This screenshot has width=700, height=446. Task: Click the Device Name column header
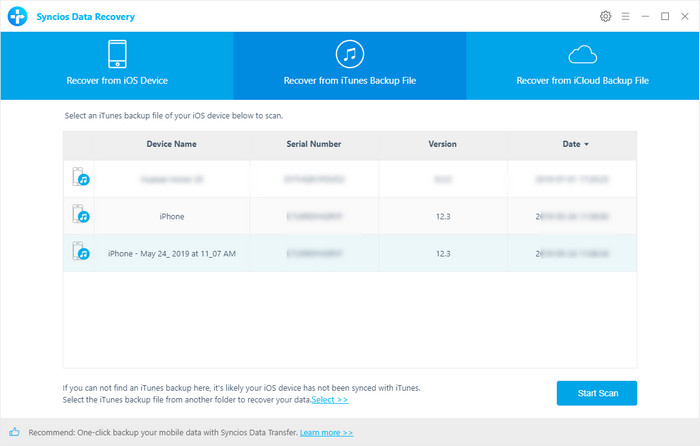coord(171,144)
